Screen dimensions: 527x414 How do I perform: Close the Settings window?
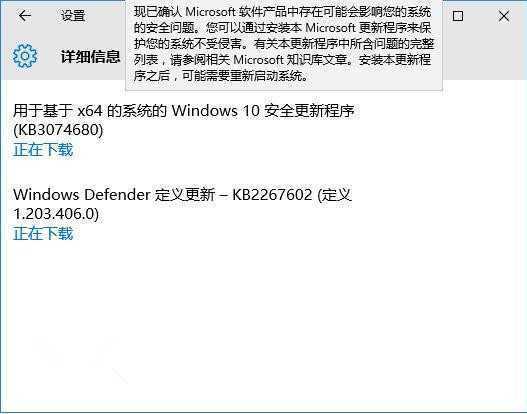point(504,16)
